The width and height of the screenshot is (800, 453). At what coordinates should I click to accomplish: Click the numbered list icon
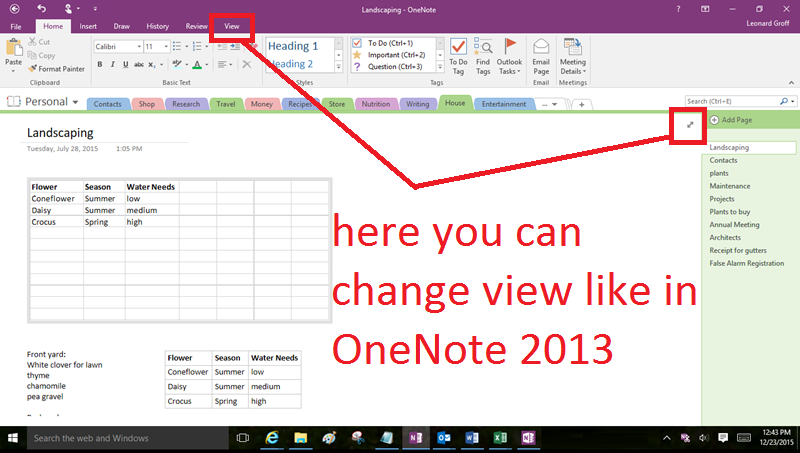tap(197, 46)
